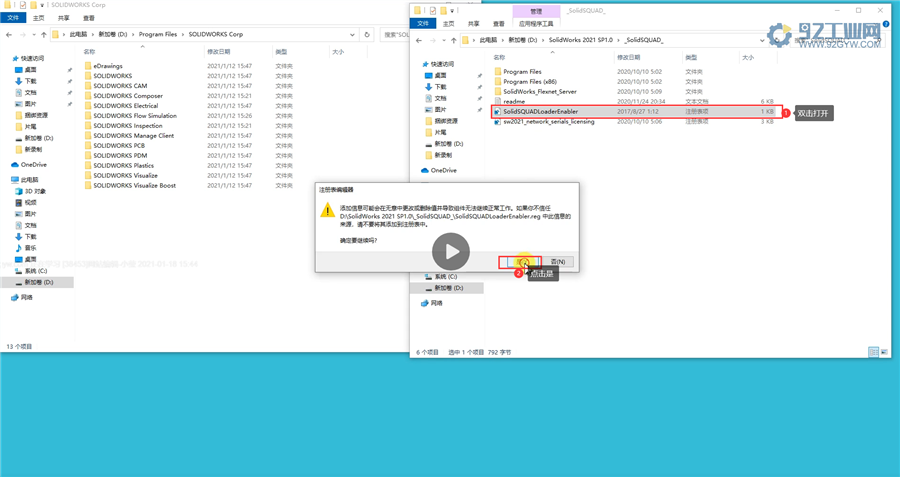Click 此电脑 breadcrumb in left address bar
900x477 pixels.
point(78,34)
